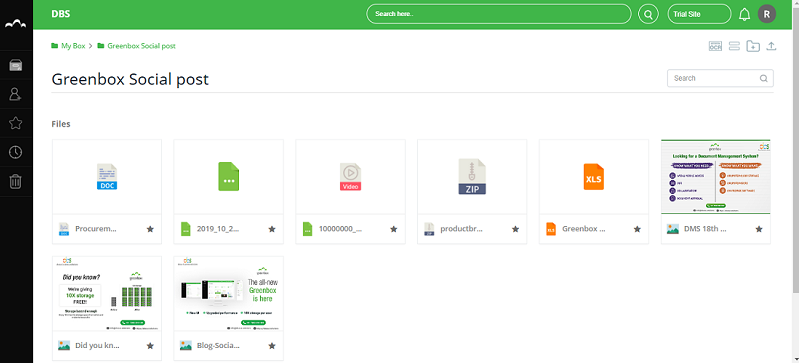Open the shared users sidebar icon
799x363 pixels.
coord(16,94)
